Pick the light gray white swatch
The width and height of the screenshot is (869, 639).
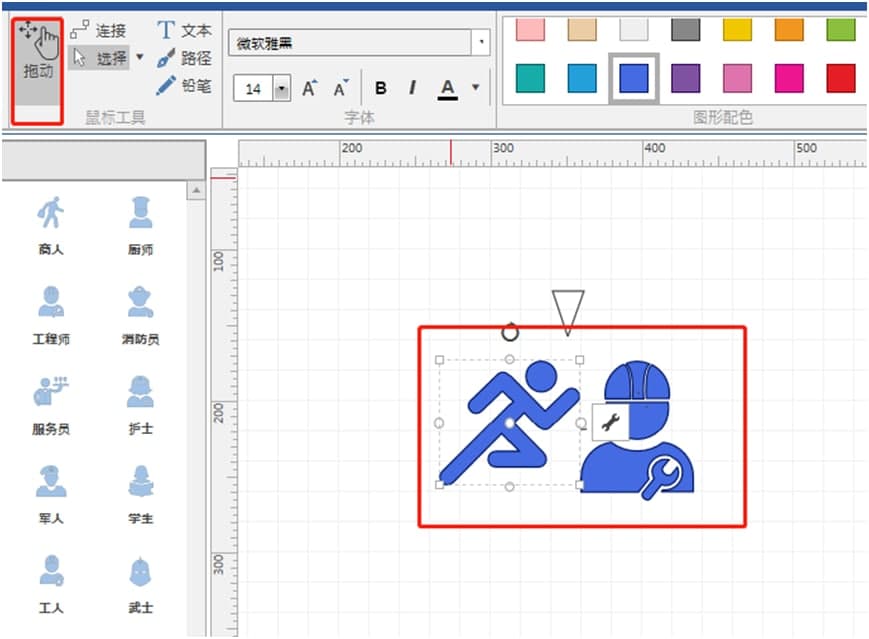[634, 29]
